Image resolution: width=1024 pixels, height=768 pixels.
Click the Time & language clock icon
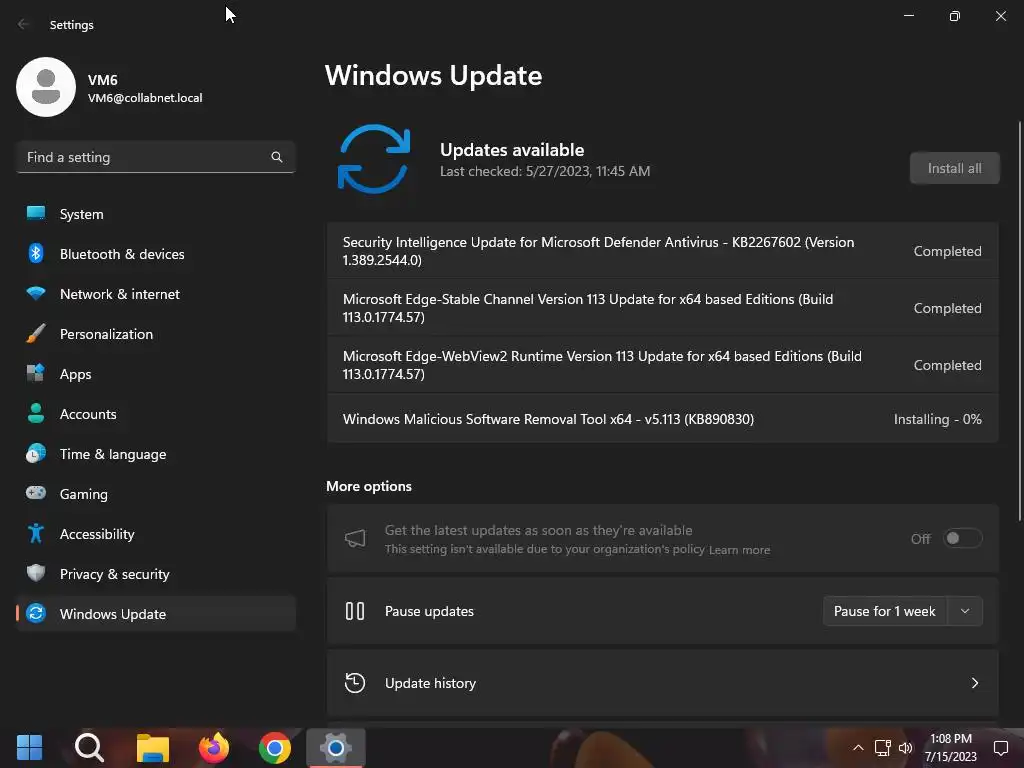coord(36,453)
